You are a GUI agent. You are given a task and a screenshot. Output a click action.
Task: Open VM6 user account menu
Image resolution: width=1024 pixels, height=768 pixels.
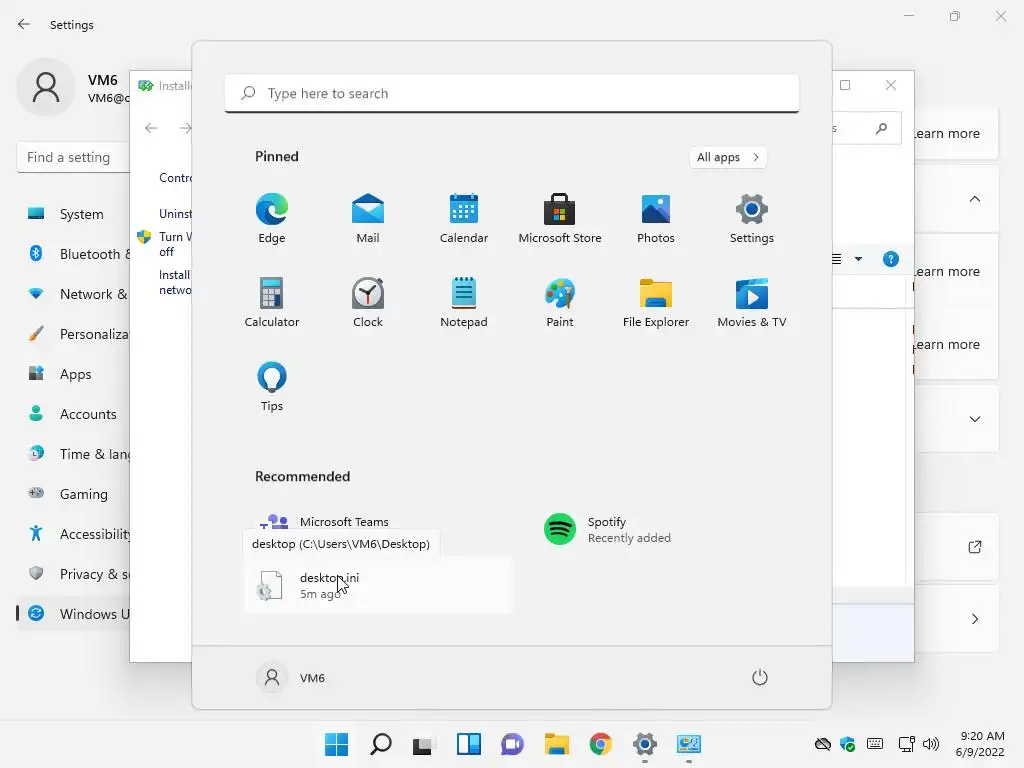click(291, 678)
